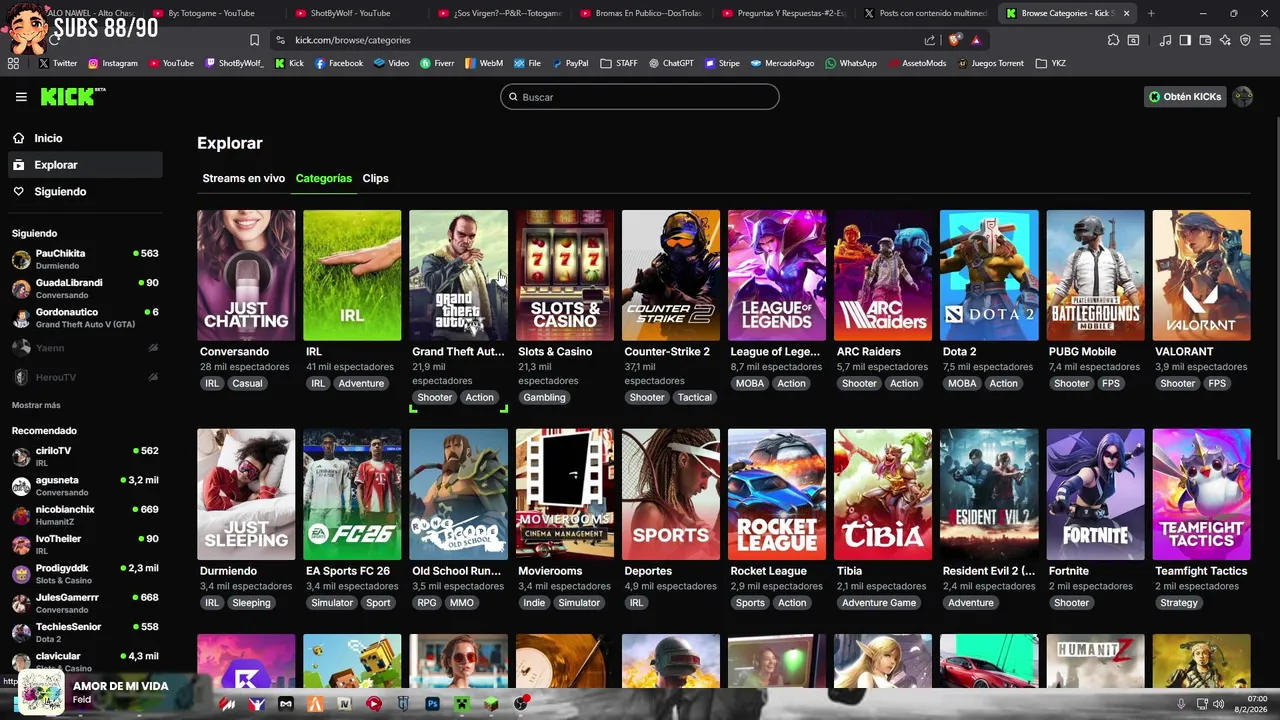This screenshot has width=1280, height=720.
Task: Open the Counter-Strike 2 category thumbnail
Action: [x=671, y=275]
